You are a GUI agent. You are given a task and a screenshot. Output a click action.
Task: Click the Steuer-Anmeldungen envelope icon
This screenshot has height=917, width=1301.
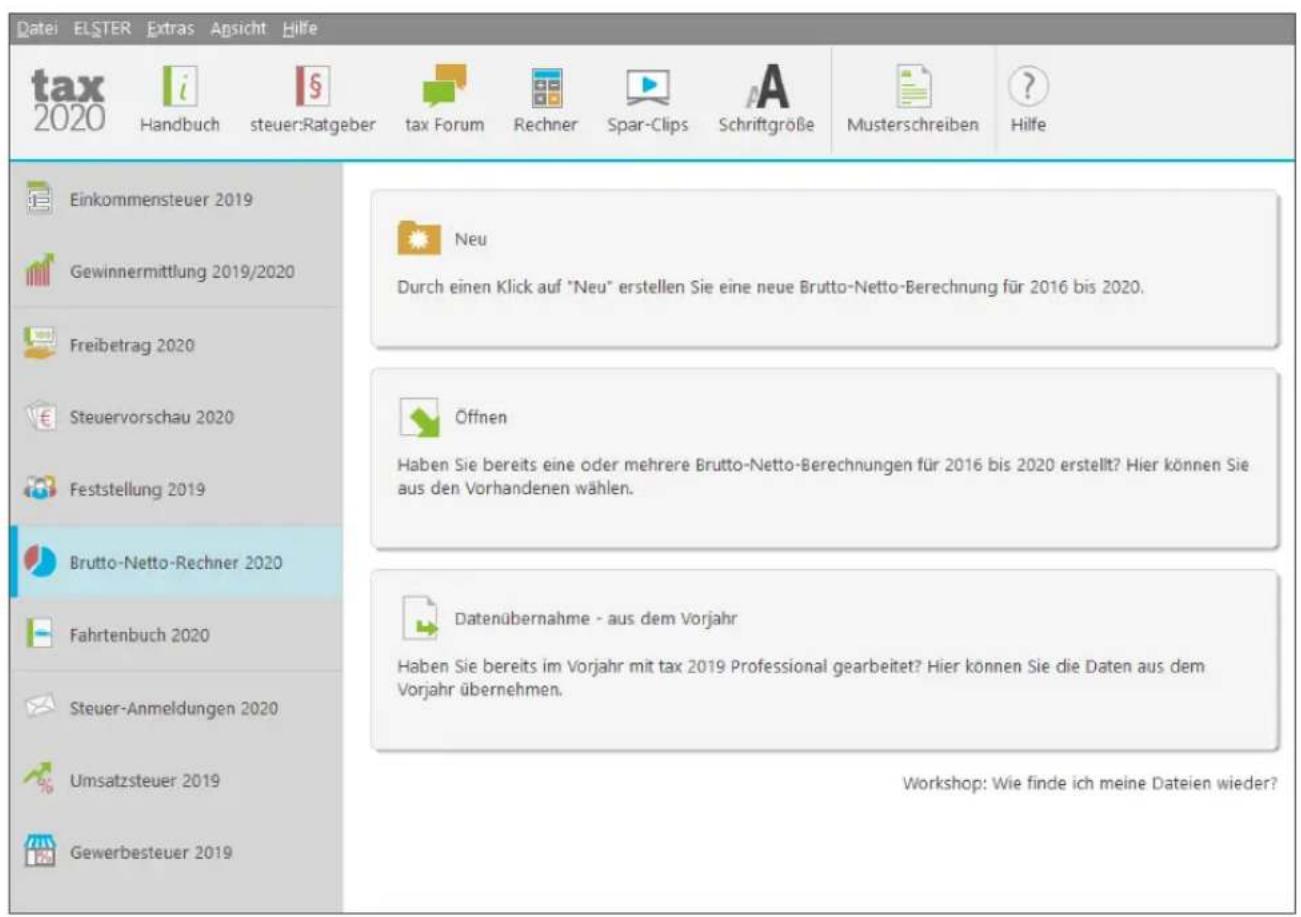[x=38, y=708]
